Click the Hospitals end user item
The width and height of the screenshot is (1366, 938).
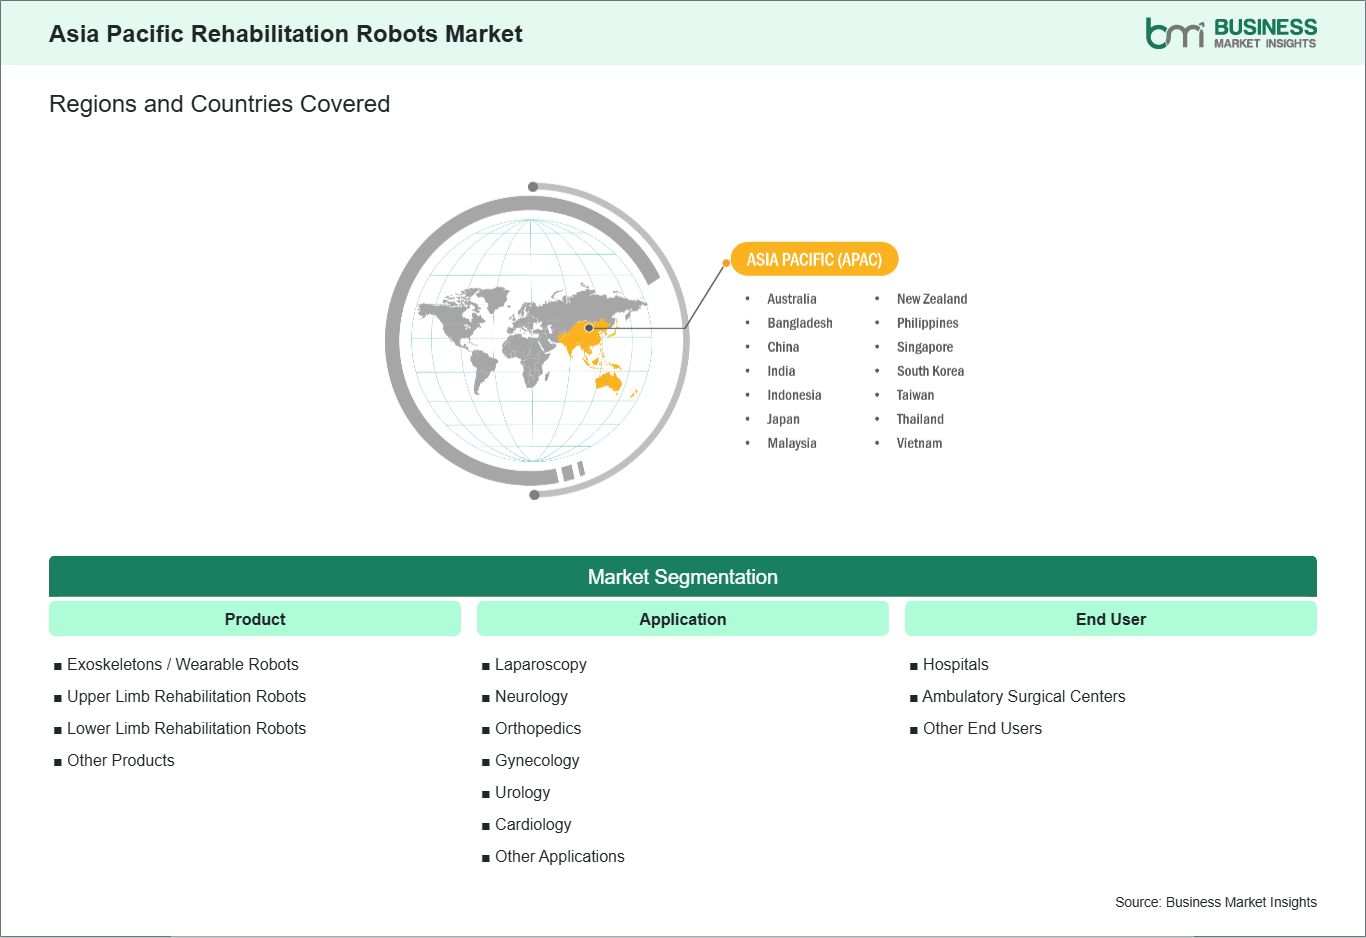coord(955,664)
